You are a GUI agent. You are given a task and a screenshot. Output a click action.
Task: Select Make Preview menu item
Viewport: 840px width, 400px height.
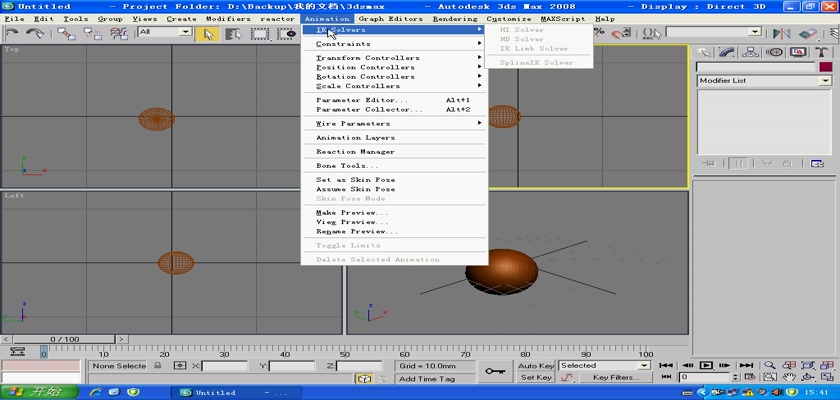(395, 213)
